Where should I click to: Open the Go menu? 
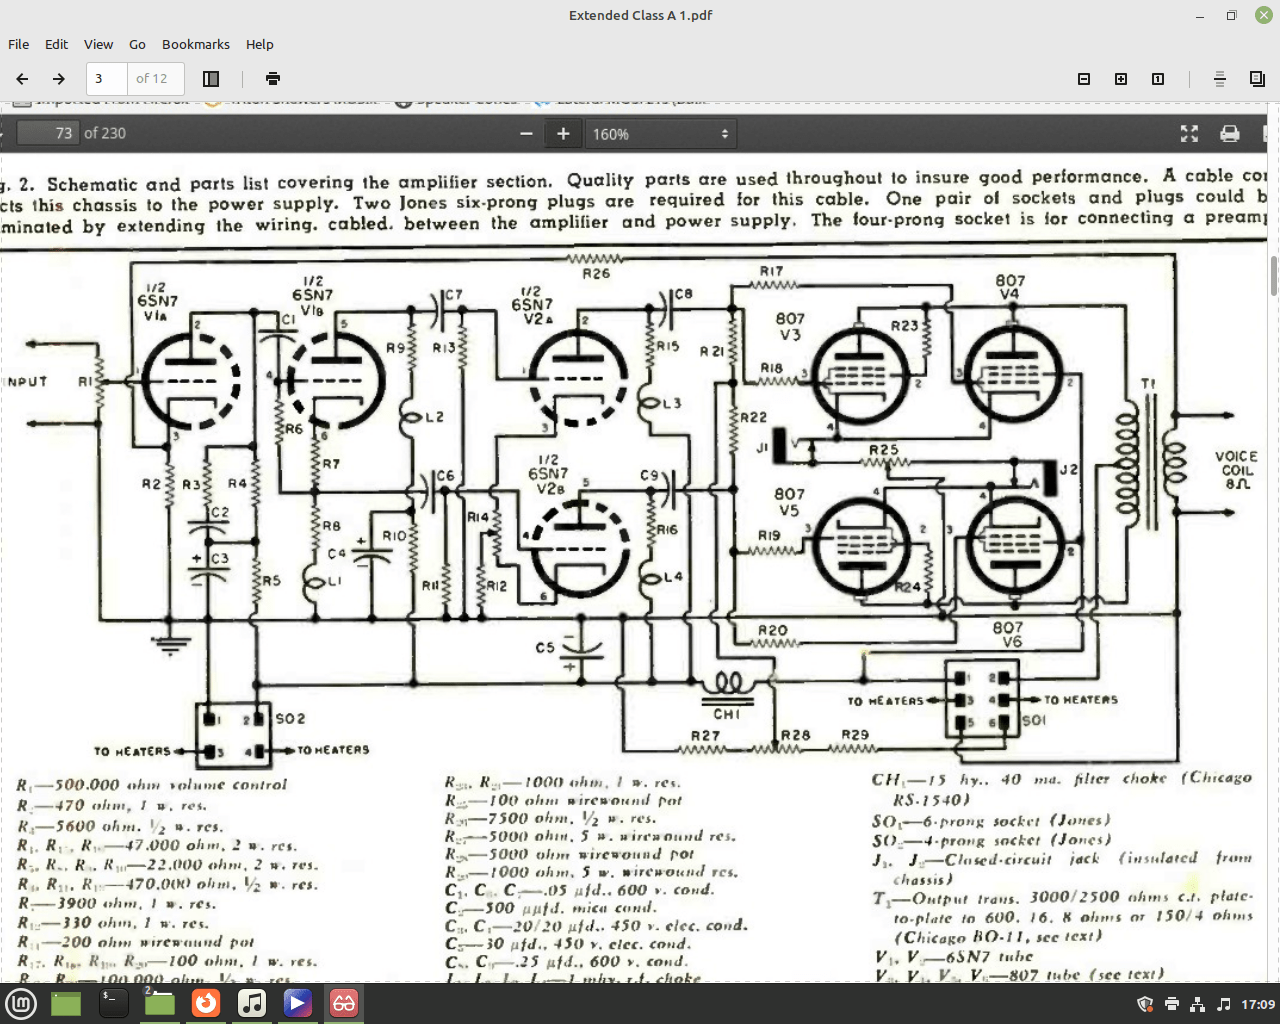(137, 44)
